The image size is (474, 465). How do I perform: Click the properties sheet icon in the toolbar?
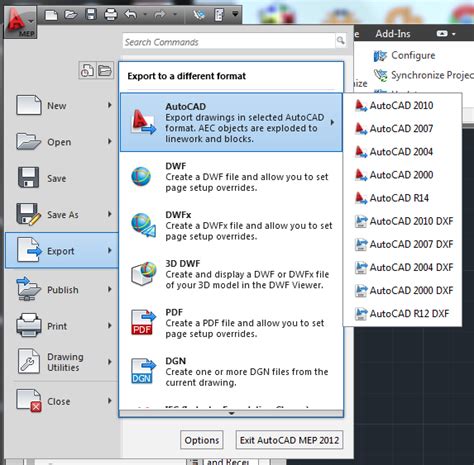[x=219, y=15]
